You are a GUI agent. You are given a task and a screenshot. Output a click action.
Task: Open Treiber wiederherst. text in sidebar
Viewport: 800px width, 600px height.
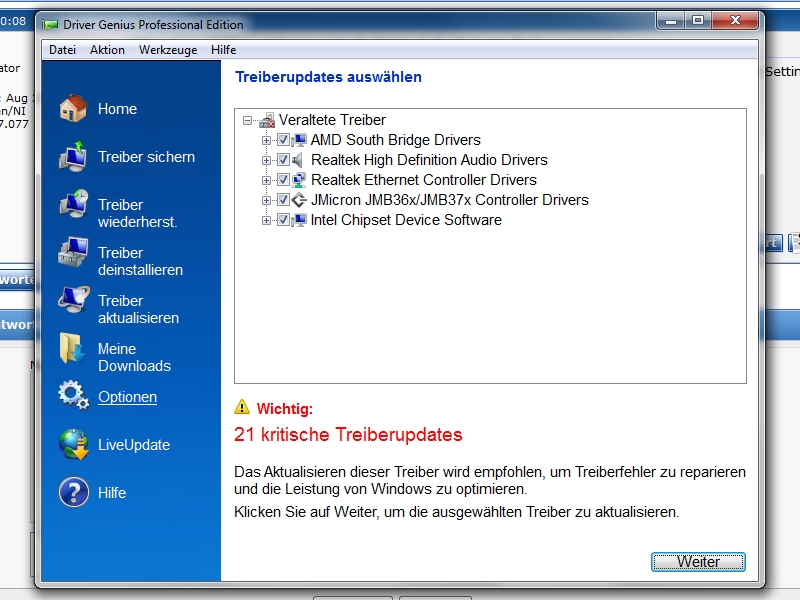[138, 213]
